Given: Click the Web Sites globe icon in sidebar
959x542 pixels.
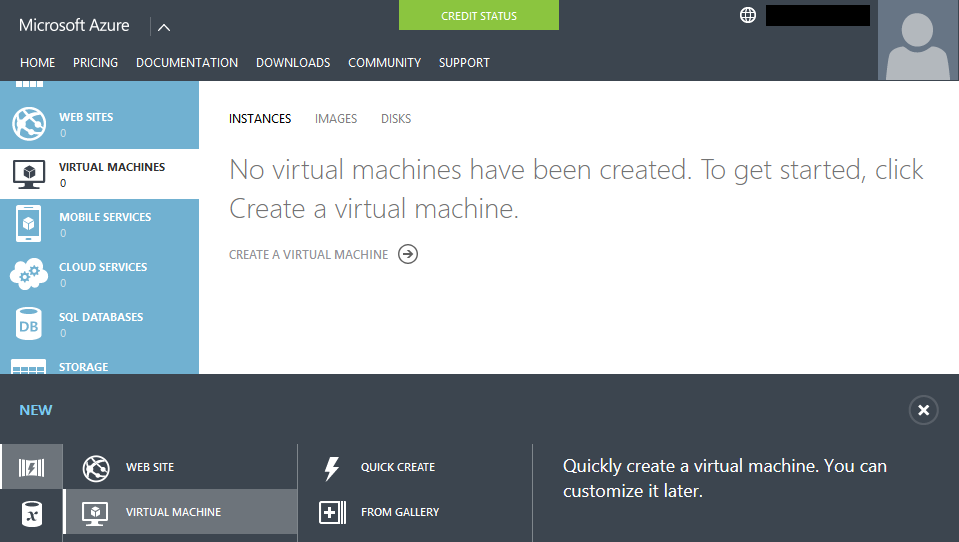Looking at the screenshot, I should [x=29, y=124].
